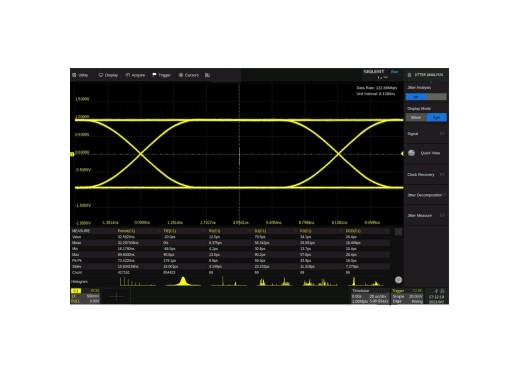Expand the Signal submenu
The image size is (520, 380).
(426, 134)
